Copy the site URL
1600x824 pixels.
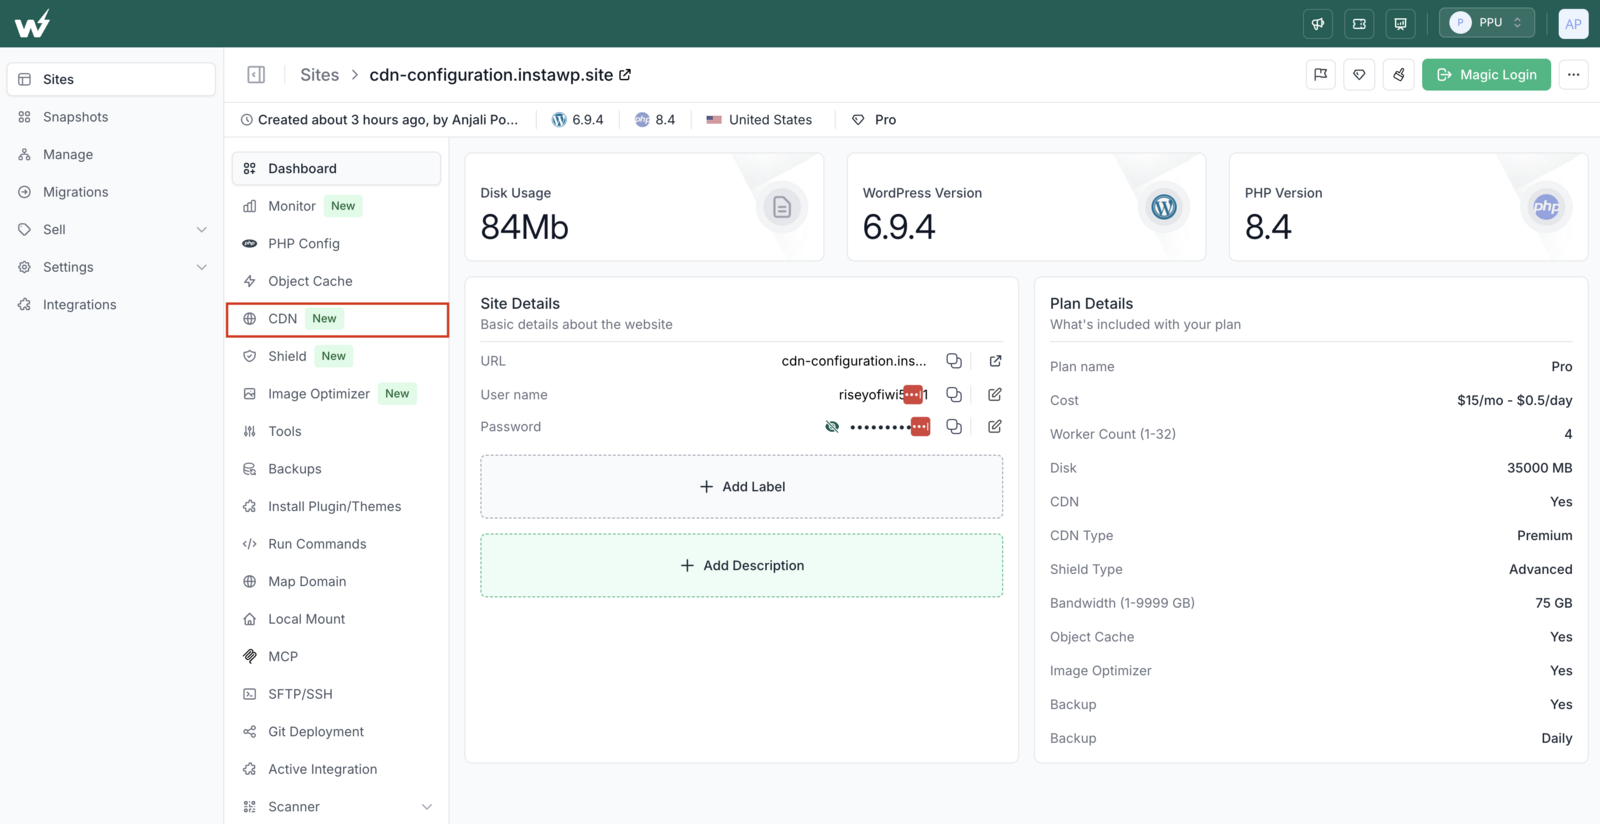954,361
